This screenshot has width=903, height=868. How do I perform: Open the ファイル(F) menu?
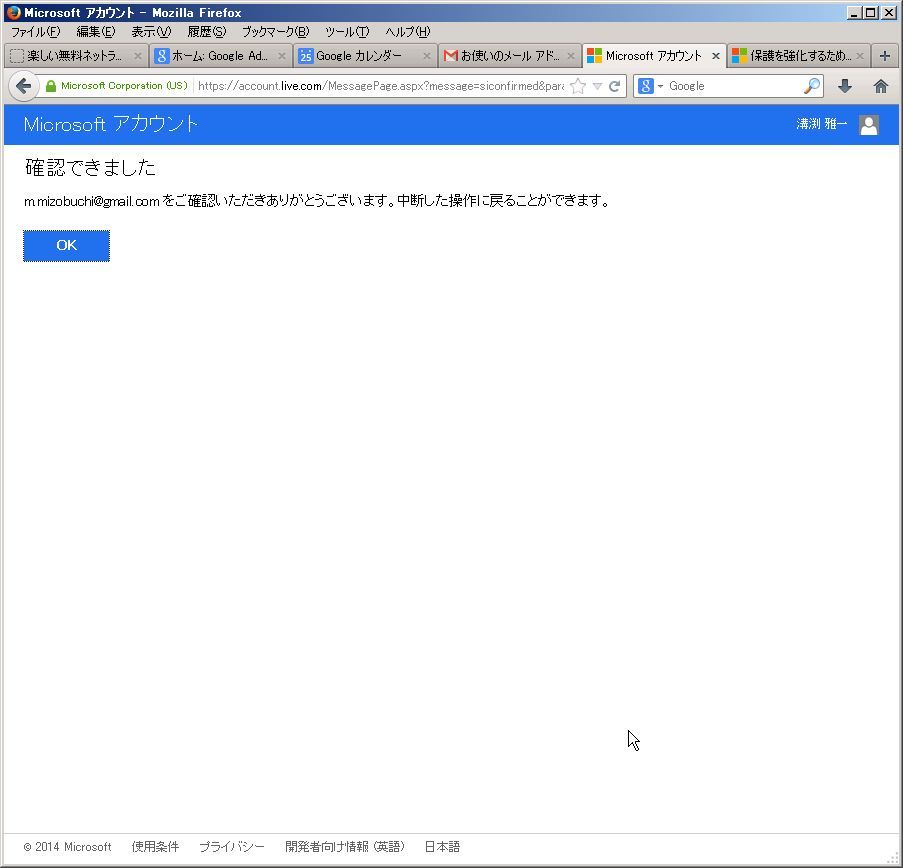click(36, 32)
